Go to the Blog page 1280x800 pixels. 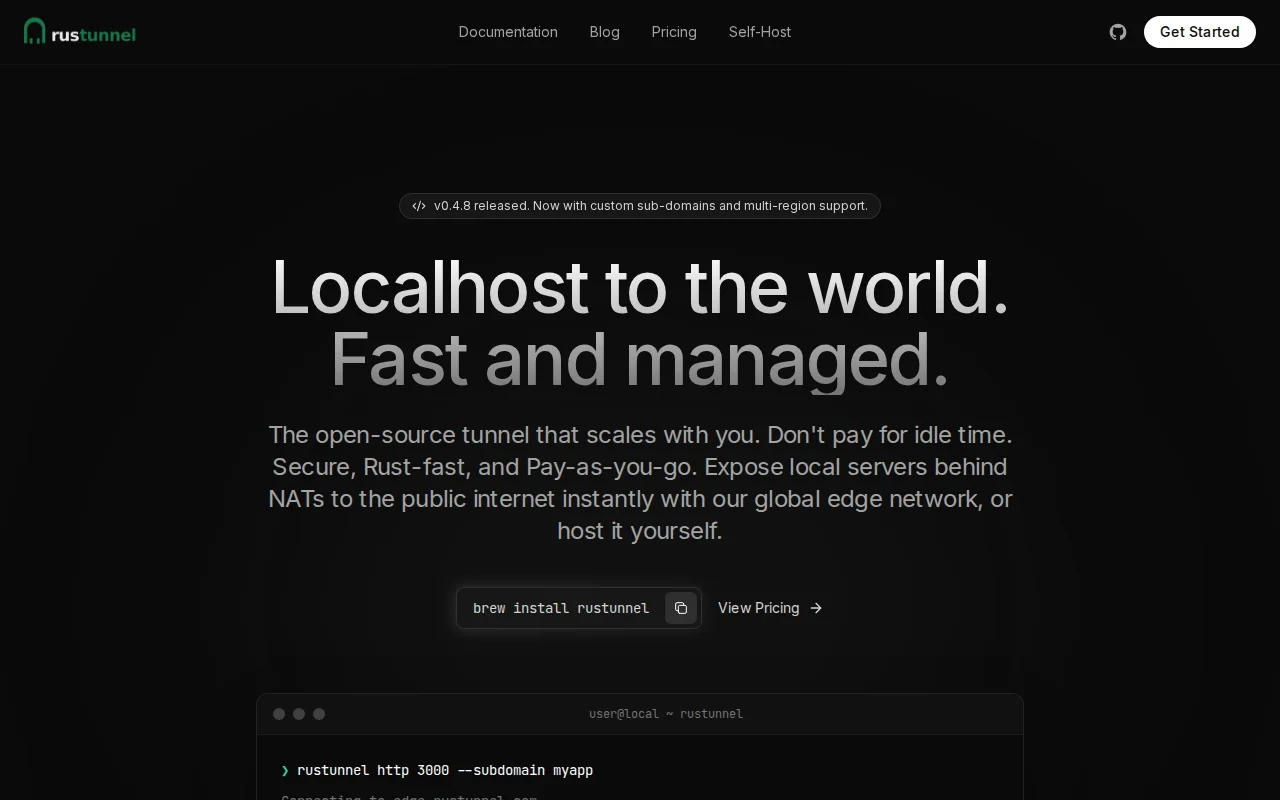pos(605,32)
